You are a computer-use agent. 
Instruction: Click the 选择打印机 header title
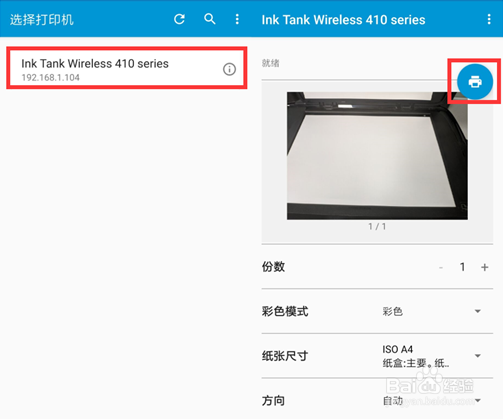(42, 20)
